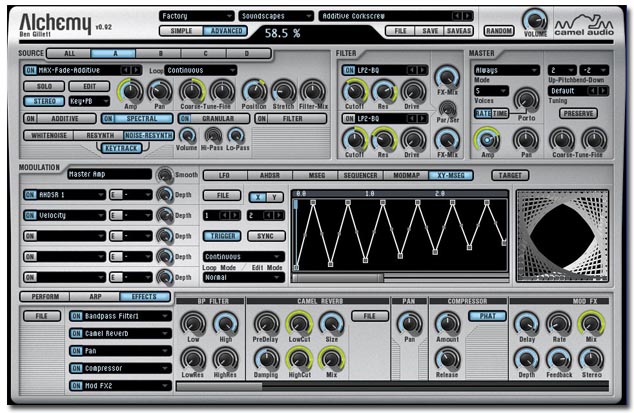
Task: Click the master Volume knob
Action: [535, 20]
